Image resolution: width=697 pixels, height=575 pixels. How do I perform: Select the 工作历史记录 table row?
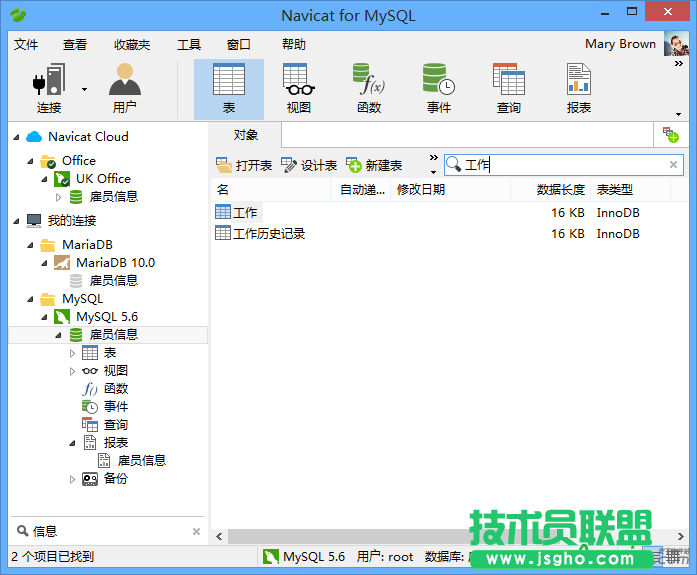[260, 233]
